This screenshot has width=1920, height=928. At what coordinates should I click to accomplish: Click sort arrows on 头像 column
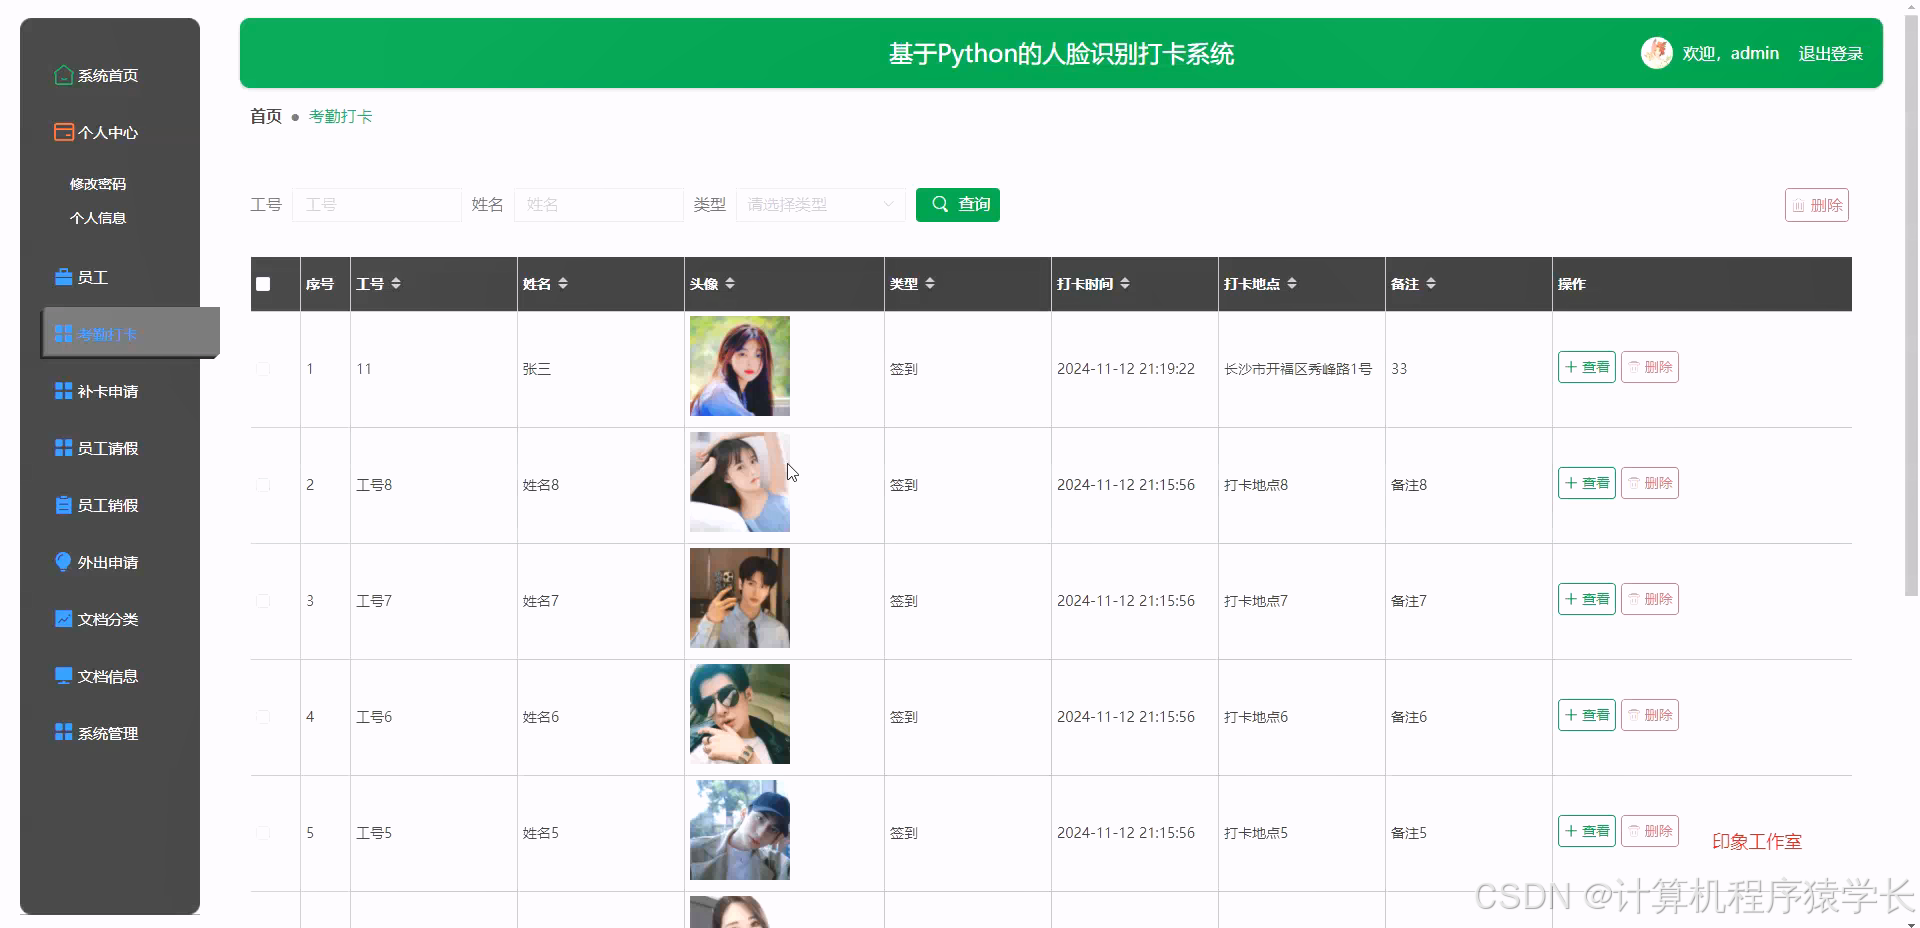(730, 284)
